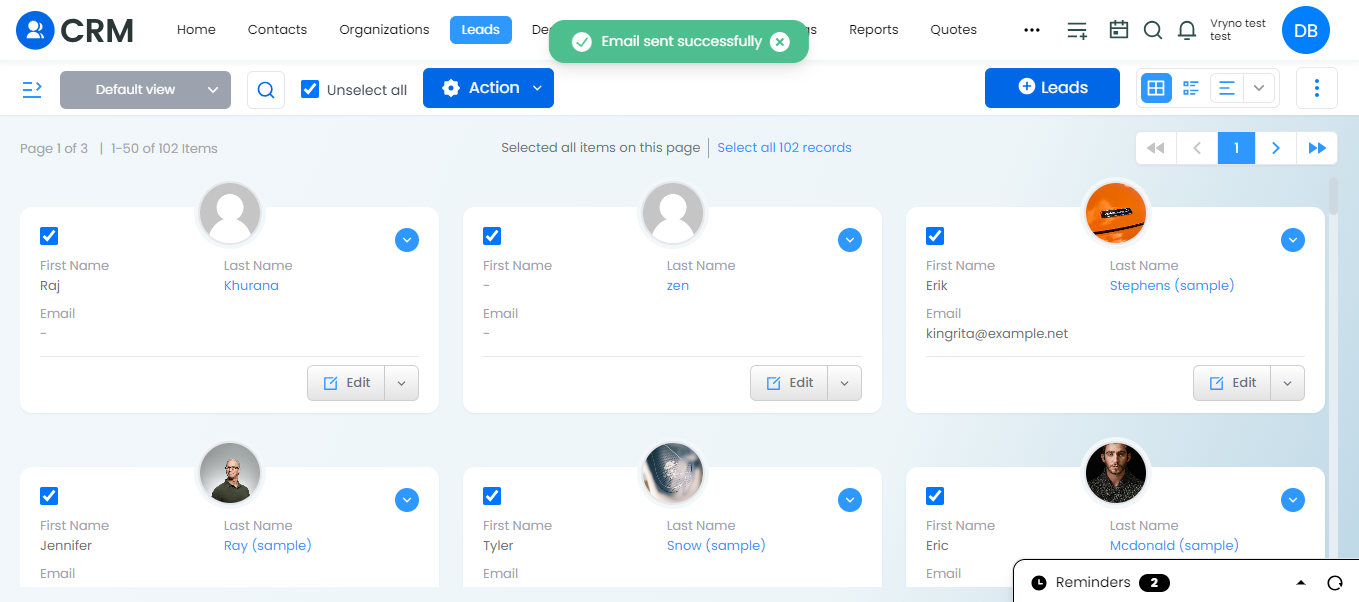This screenshot has width=1359, height=602.
Task: Open the Home tab
Action: (196, 30)
